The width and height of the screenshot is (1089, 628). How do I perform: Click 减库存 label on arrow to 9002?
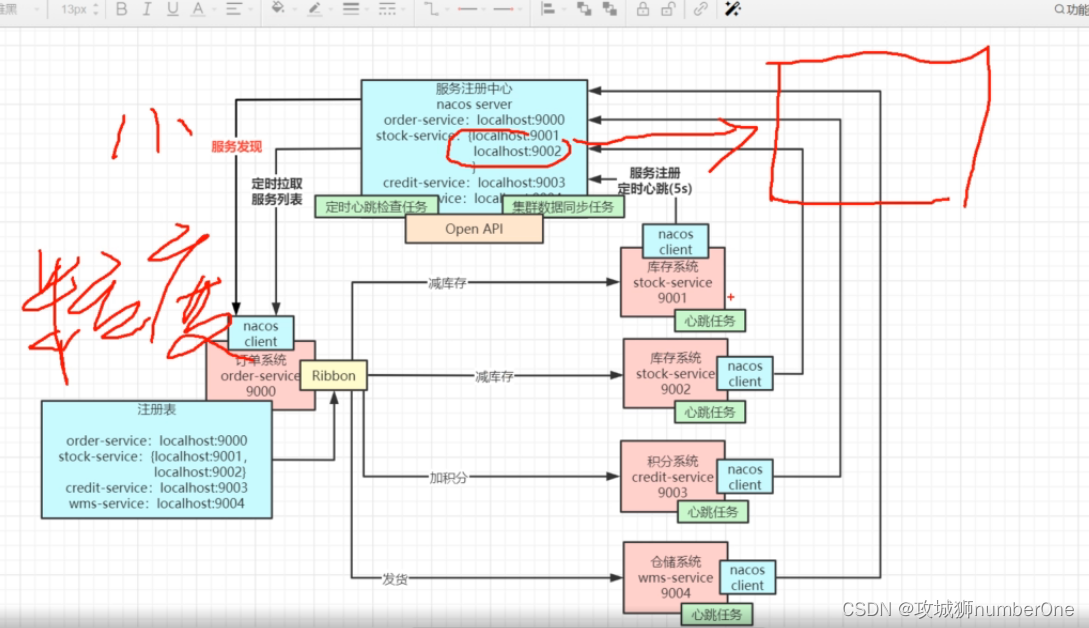coord(494,377)
